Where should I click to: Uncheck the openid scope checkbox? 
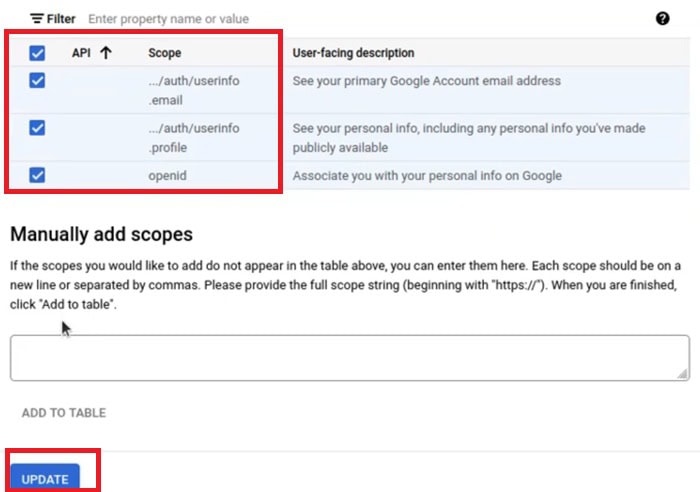[37, 175]
